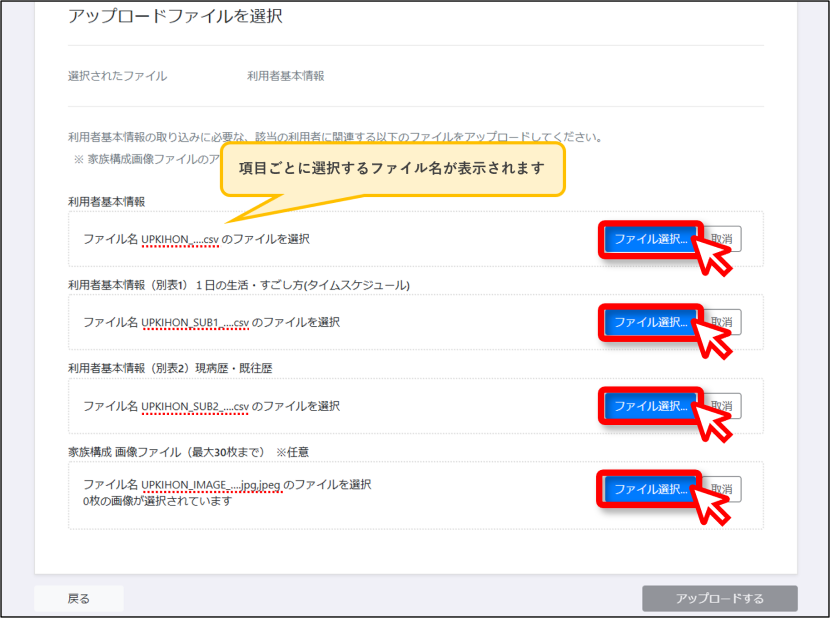Click the 0枚の画像が選択されています status text

(157, 501)
